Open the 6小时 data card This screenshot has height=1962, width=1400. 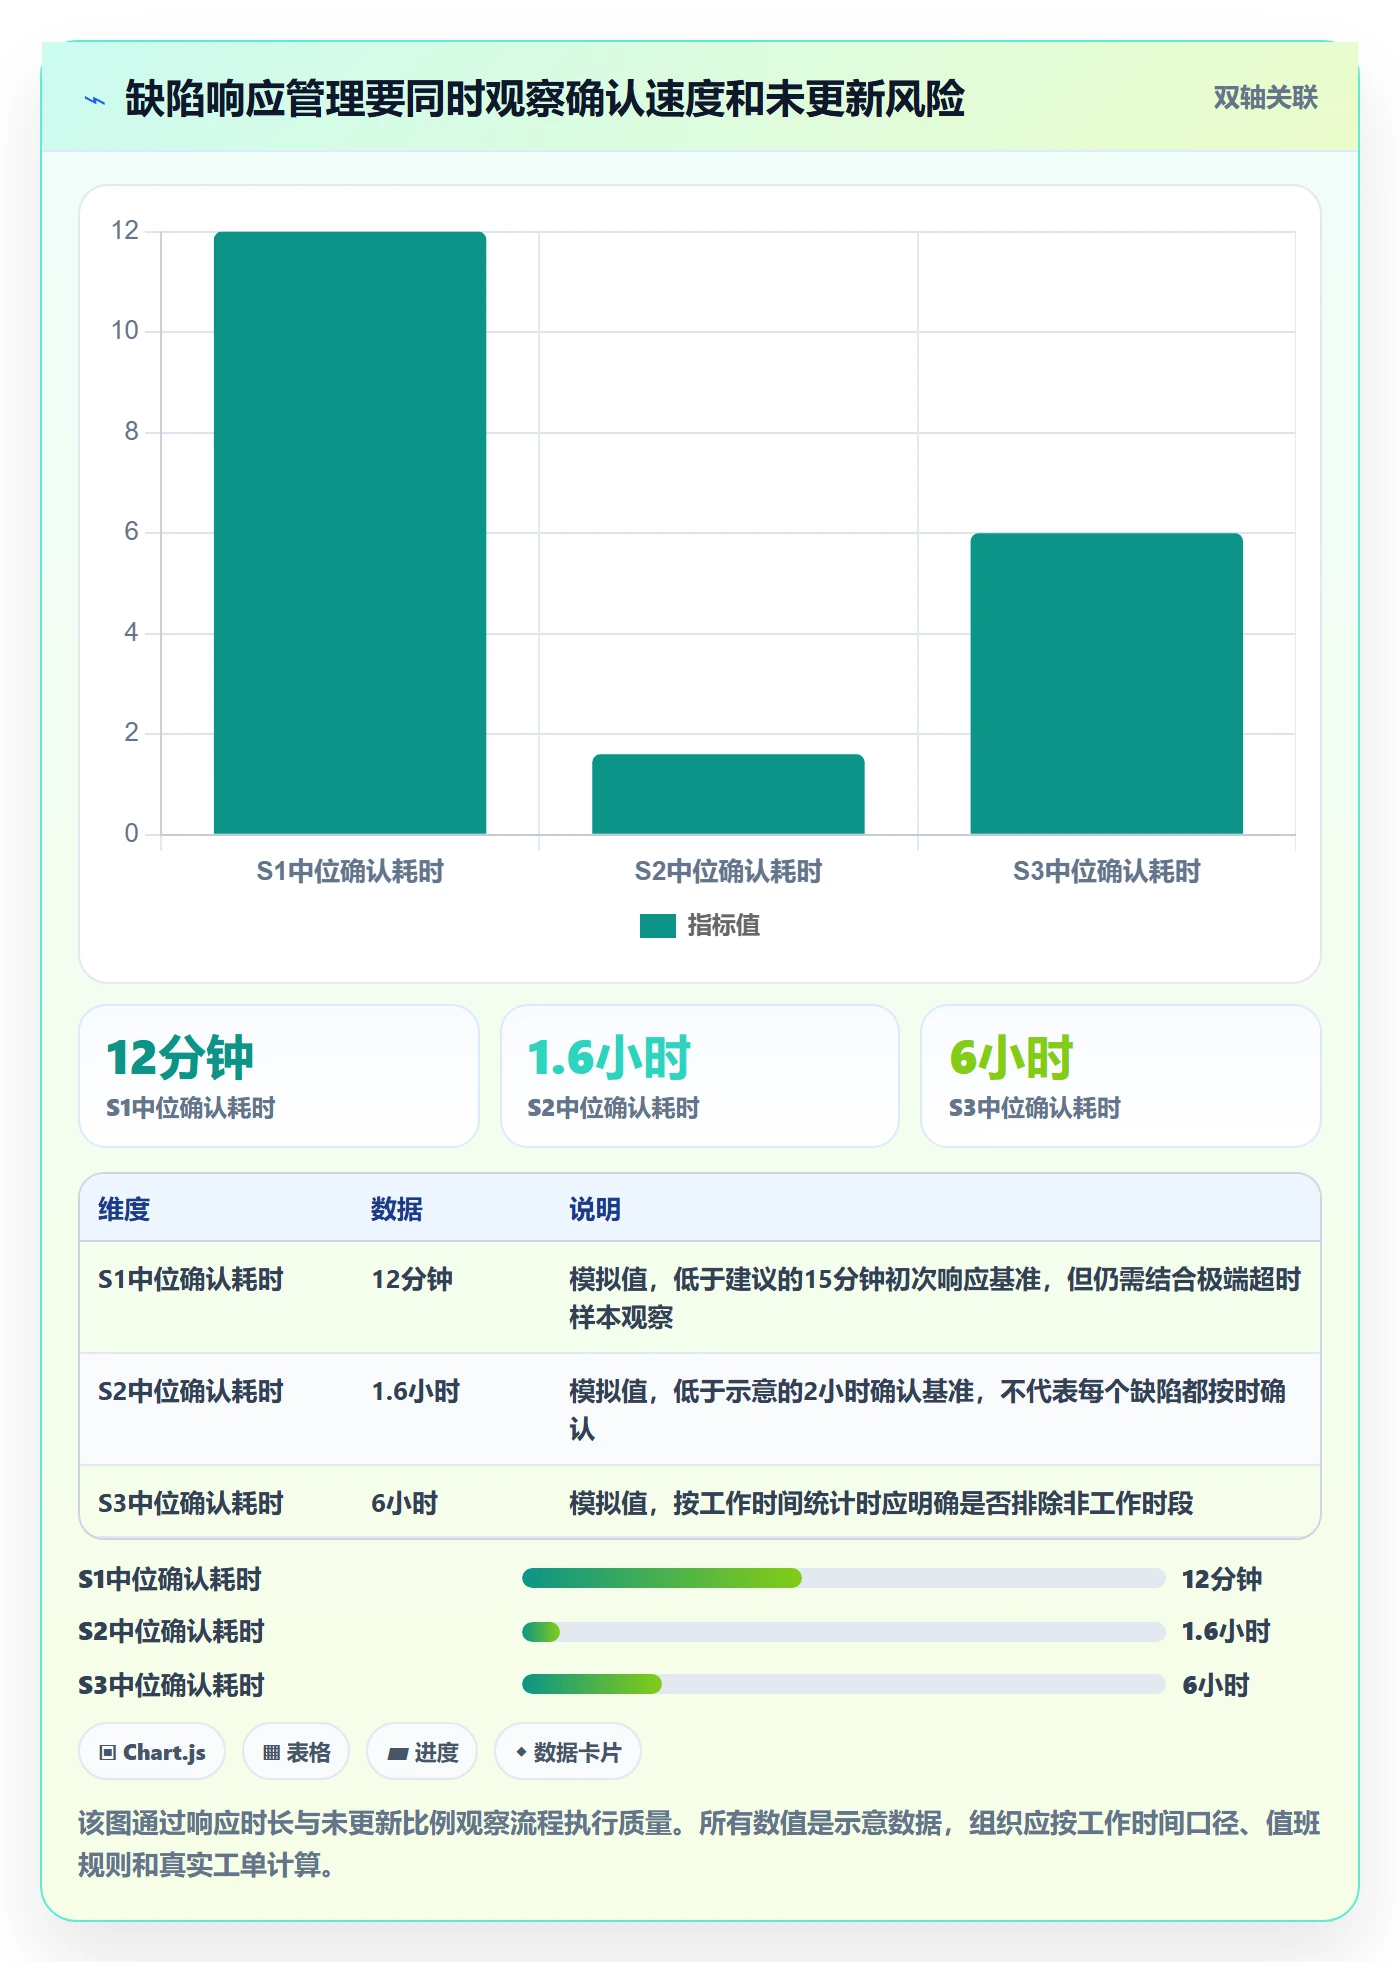(x=1121, y=1076)
